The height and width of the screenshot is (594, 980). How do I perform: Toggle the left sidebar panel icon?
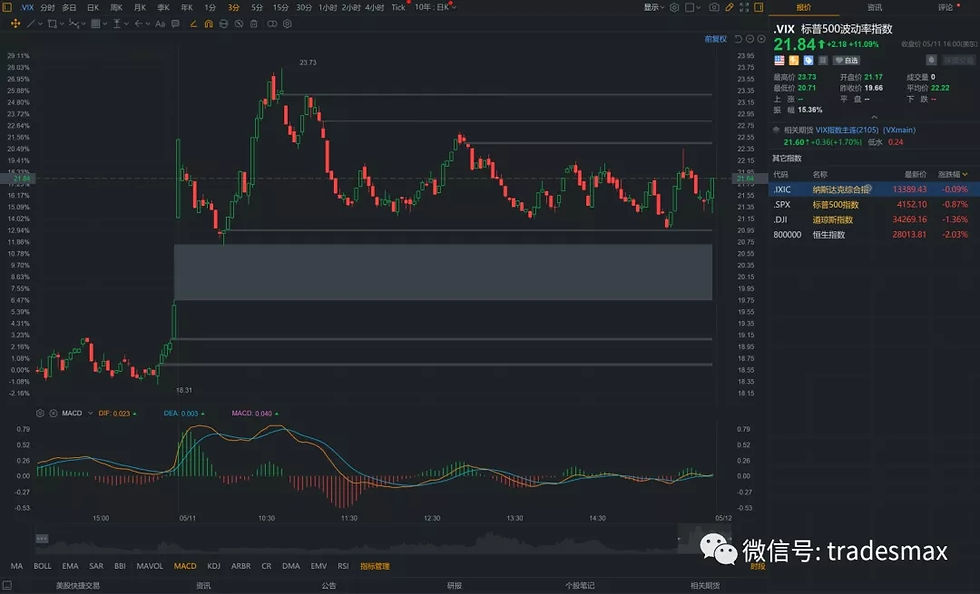8,8
